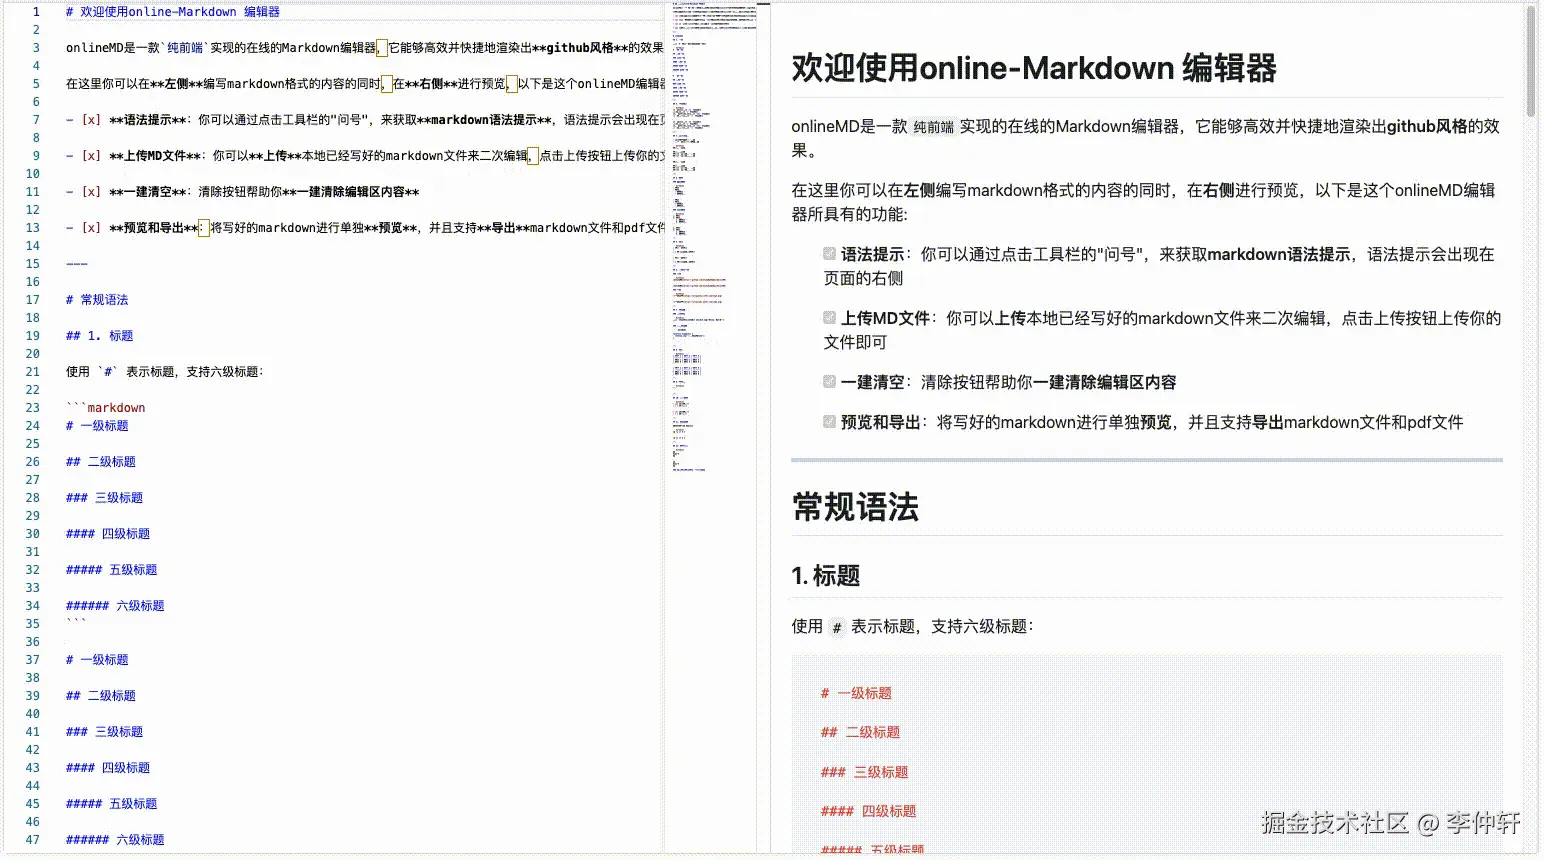The width and height of the screenshot is (1544, 860).
Task: Toggle the 上传MD文件 checkbox in preview
Action: click(829, 318)
